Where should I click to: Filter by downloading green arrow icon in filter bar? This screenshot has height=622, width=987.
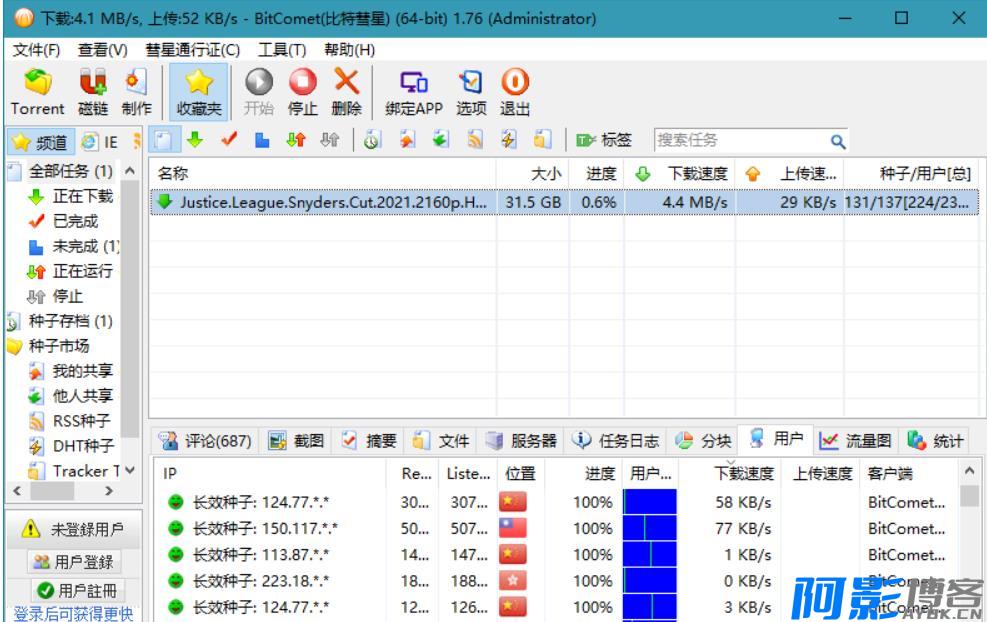[x=195, y=140]
